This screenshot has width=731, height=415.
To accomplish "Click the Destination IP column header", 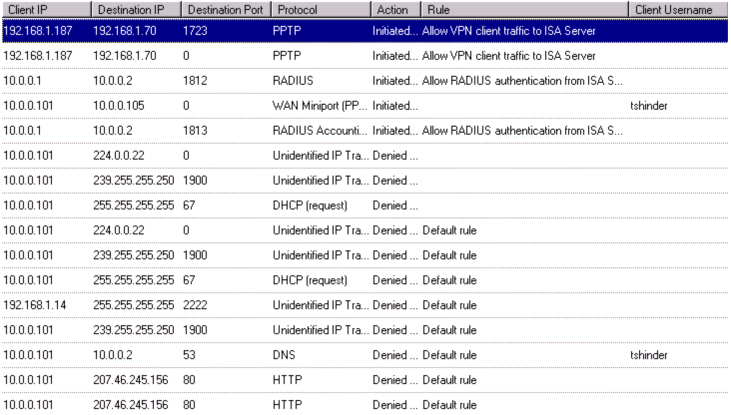I will (135, 9).
